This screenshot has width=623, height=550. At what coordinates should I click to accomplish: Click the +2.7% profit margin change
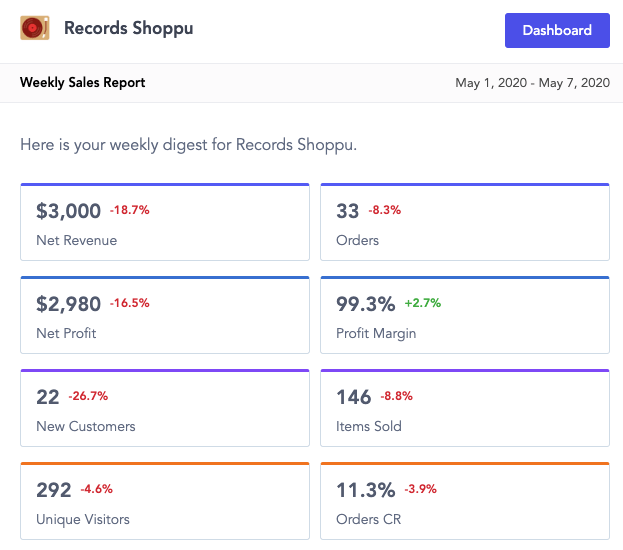[x=422, y=303]
